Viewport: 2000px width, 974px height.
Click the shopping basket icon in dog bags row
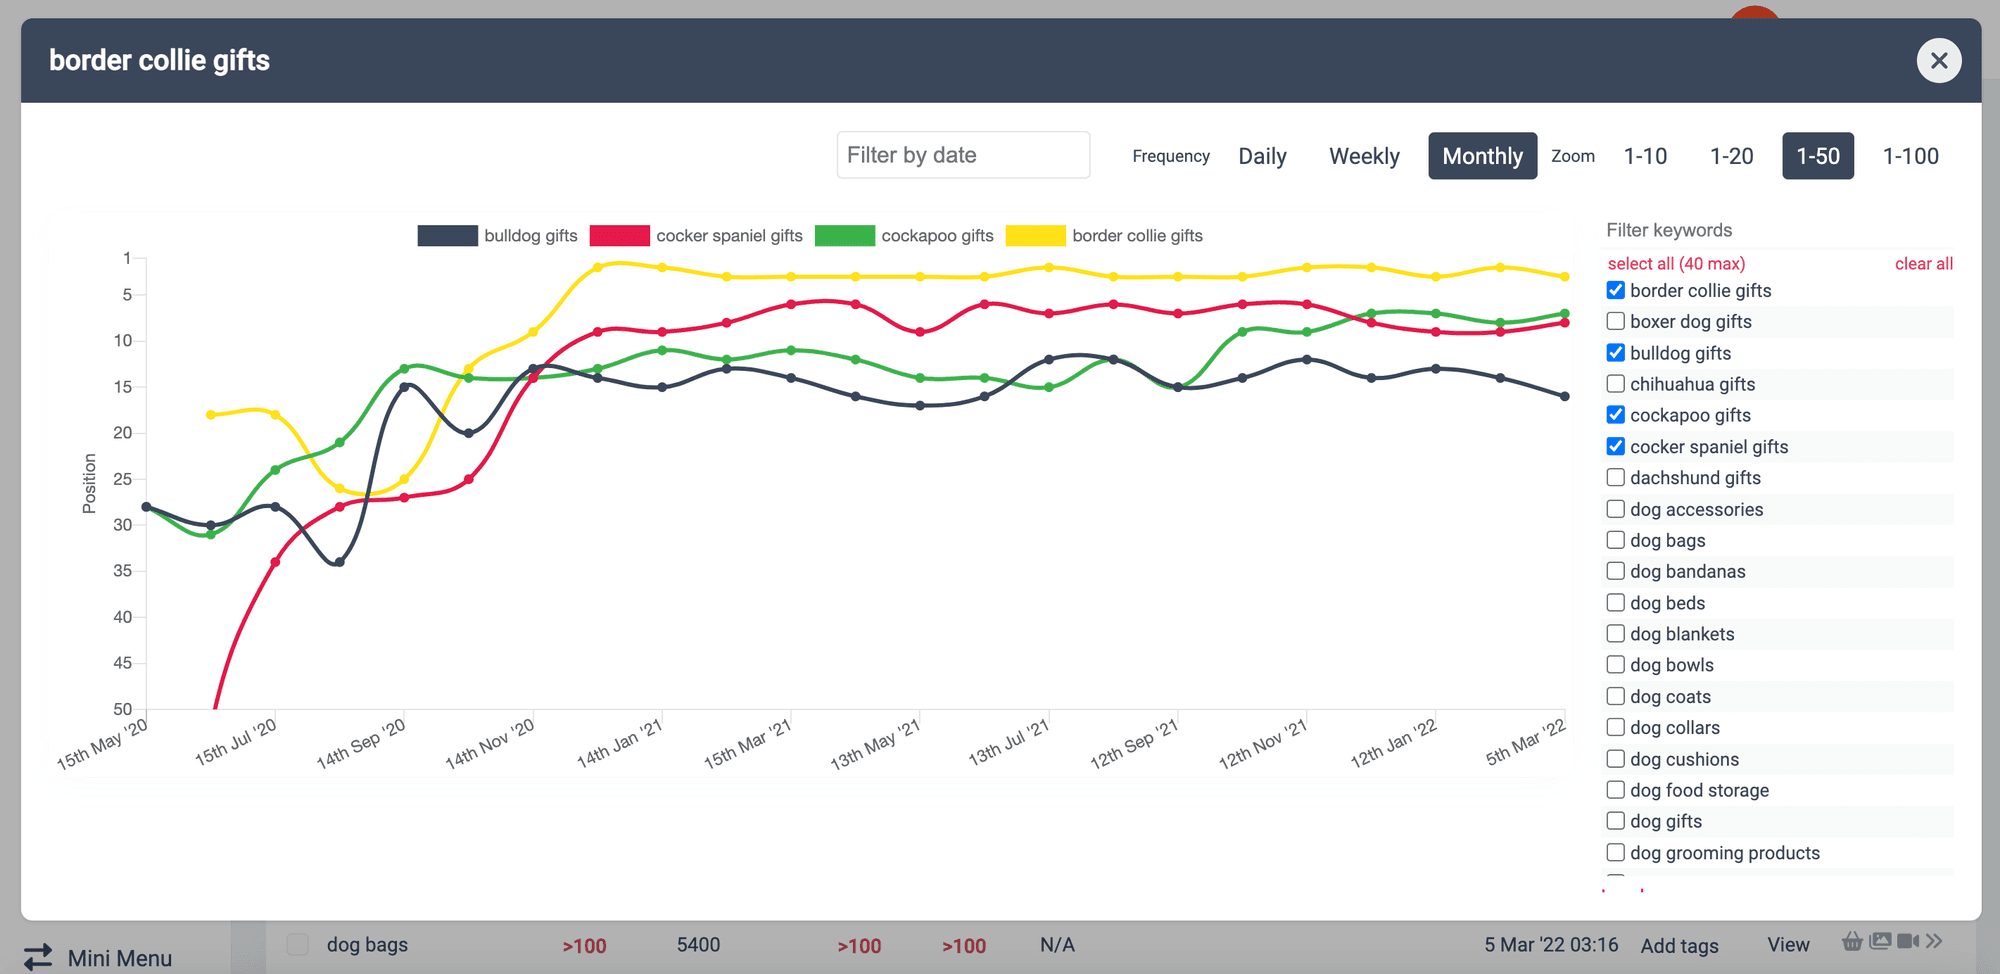pos(1851,942)
